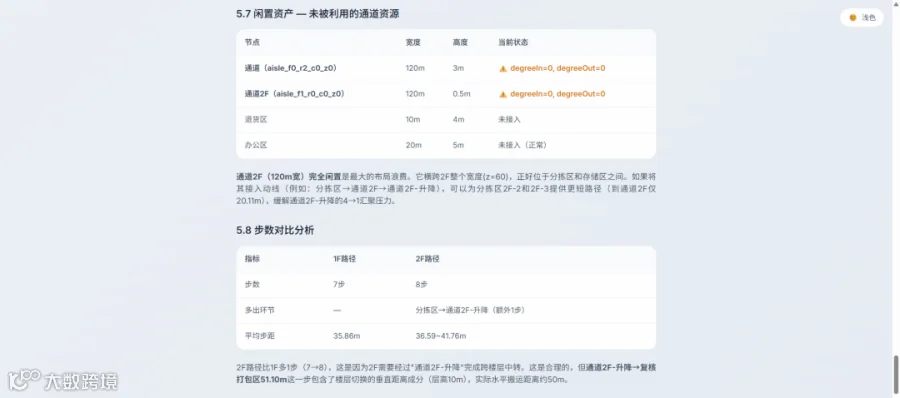Click the 7步 value
Image resolution: width=900 pixels, height=398 pixels.
339,284
